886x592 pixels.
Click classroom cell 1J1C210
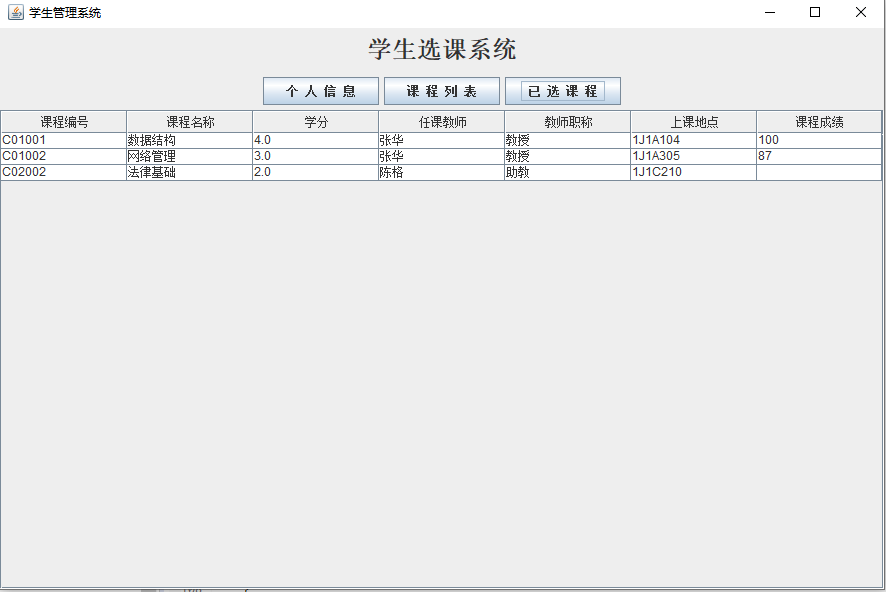tap(694, 172)
